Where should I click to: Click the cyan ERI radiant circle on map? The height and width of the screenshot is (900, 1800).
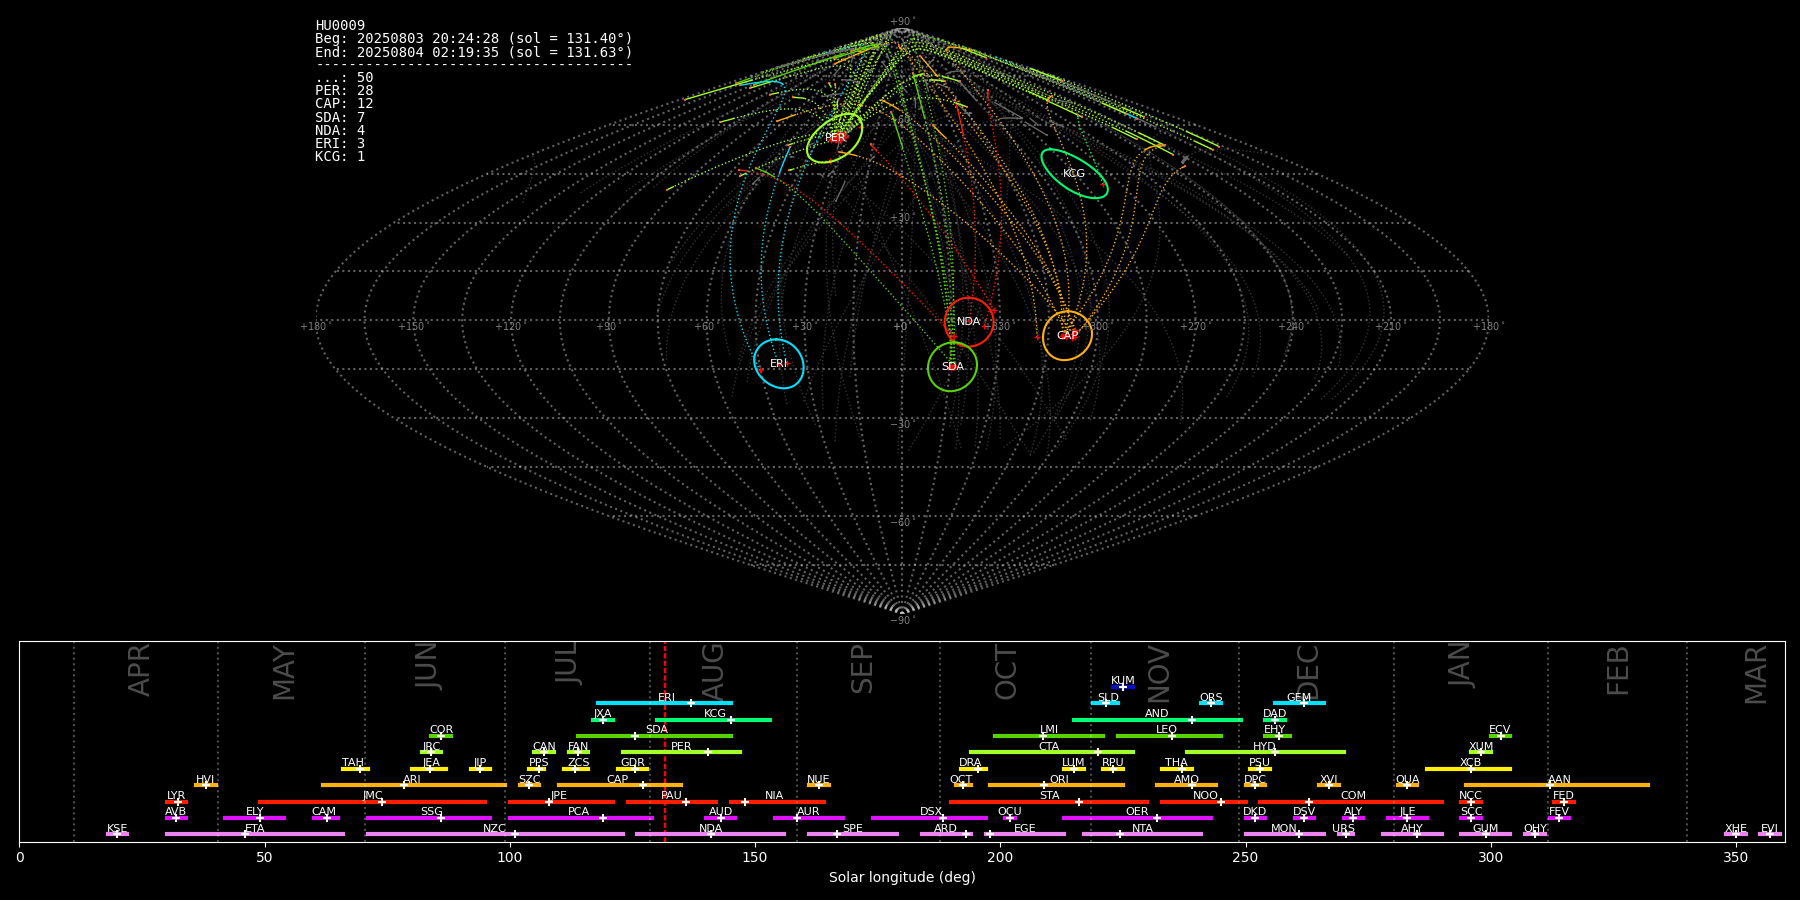tap(779, 363)
